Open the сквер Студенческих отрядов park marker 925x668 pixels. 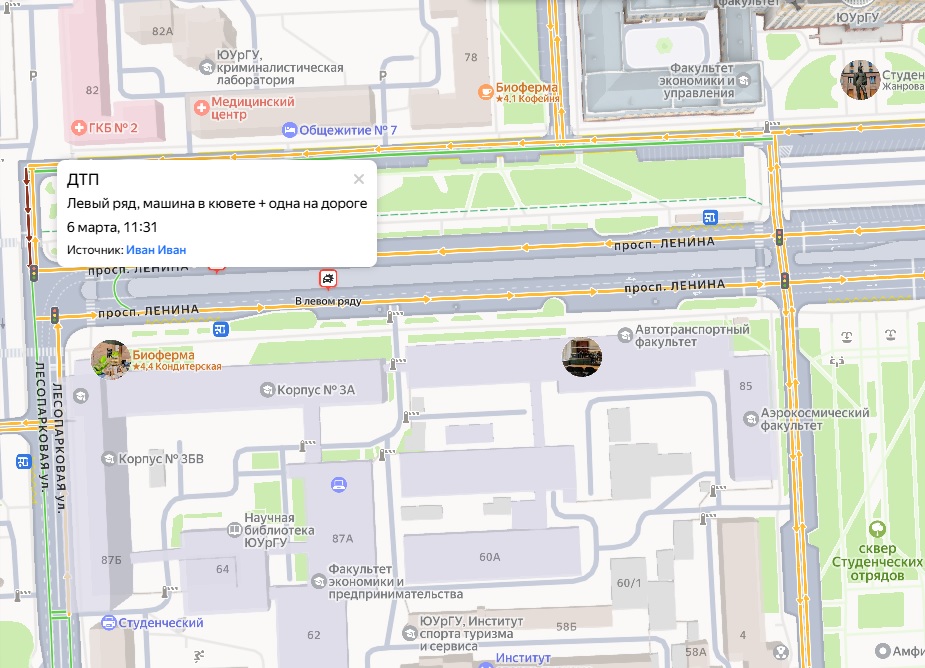click(x=877, y=529)
